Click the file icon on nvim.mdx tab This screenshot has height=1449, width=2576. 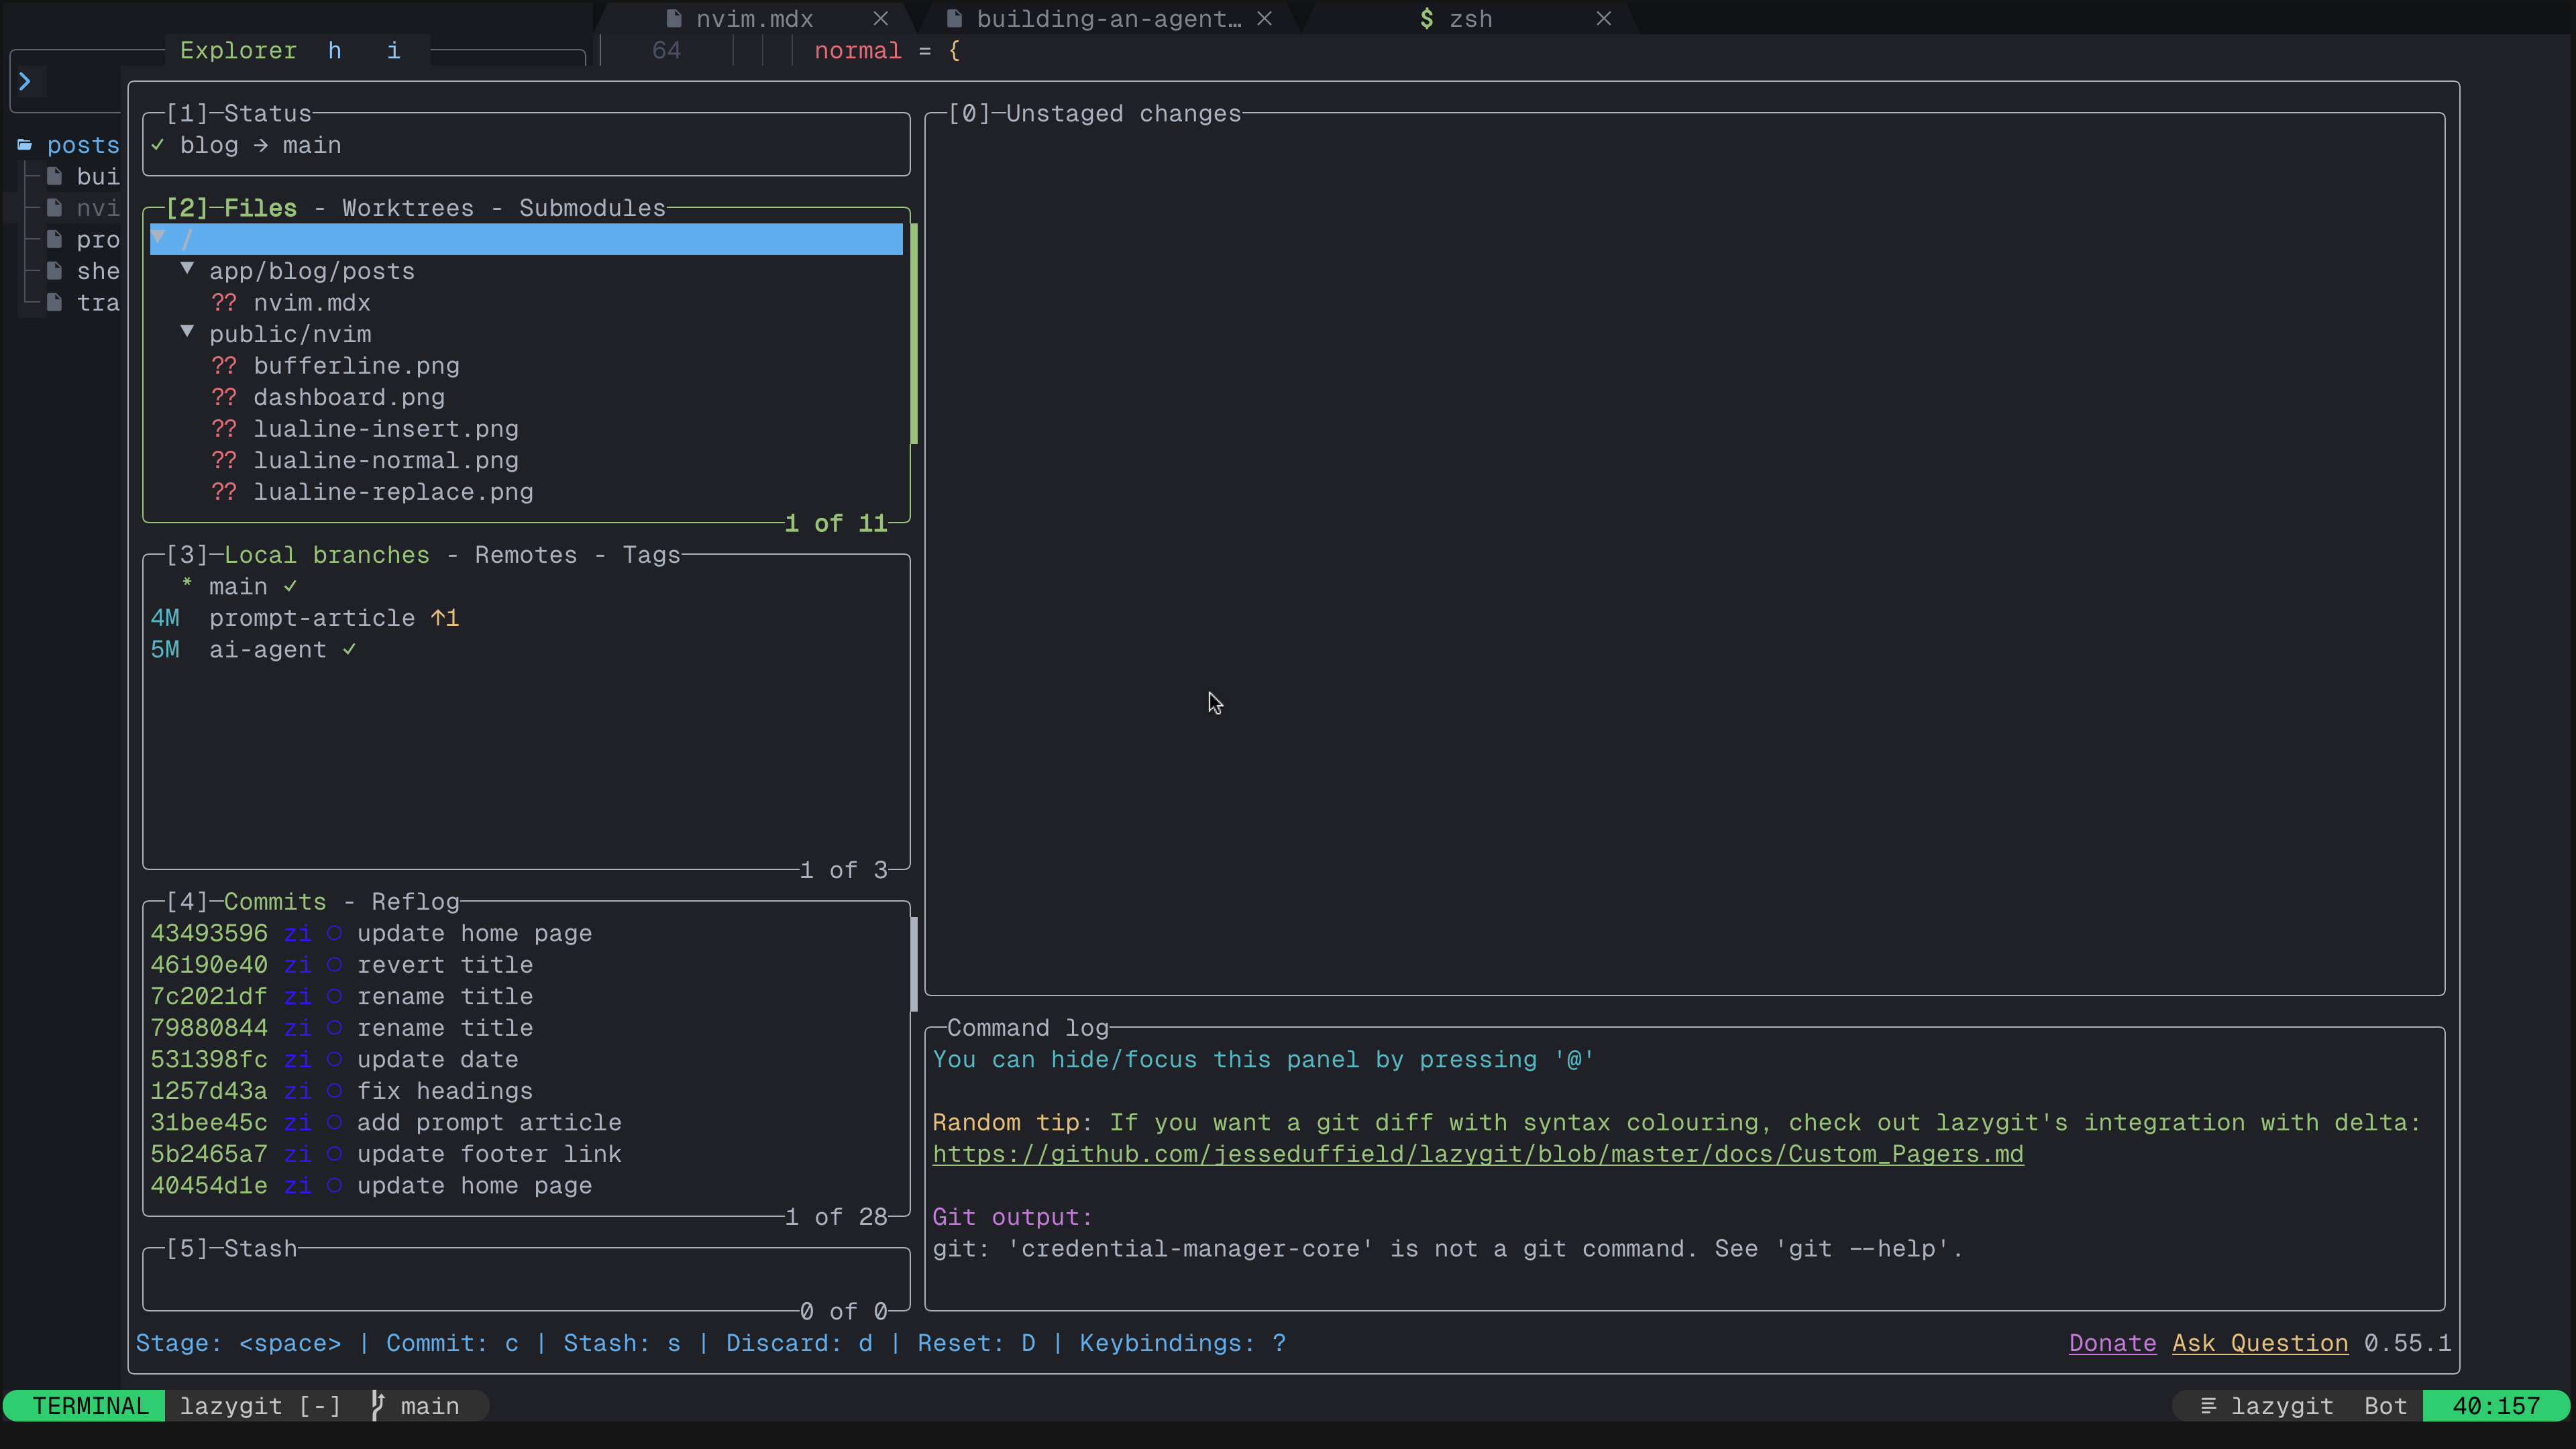coord(674,19)
